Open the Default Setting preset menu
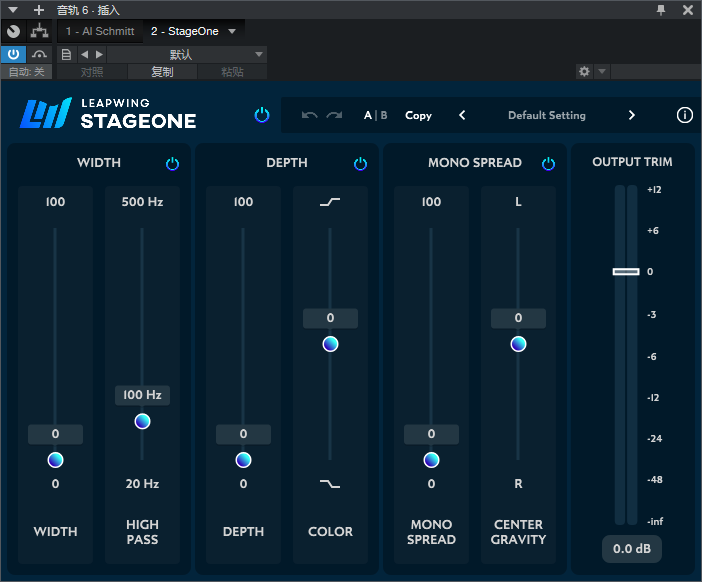The image size is (702, 582). click(x=547, y=116)
